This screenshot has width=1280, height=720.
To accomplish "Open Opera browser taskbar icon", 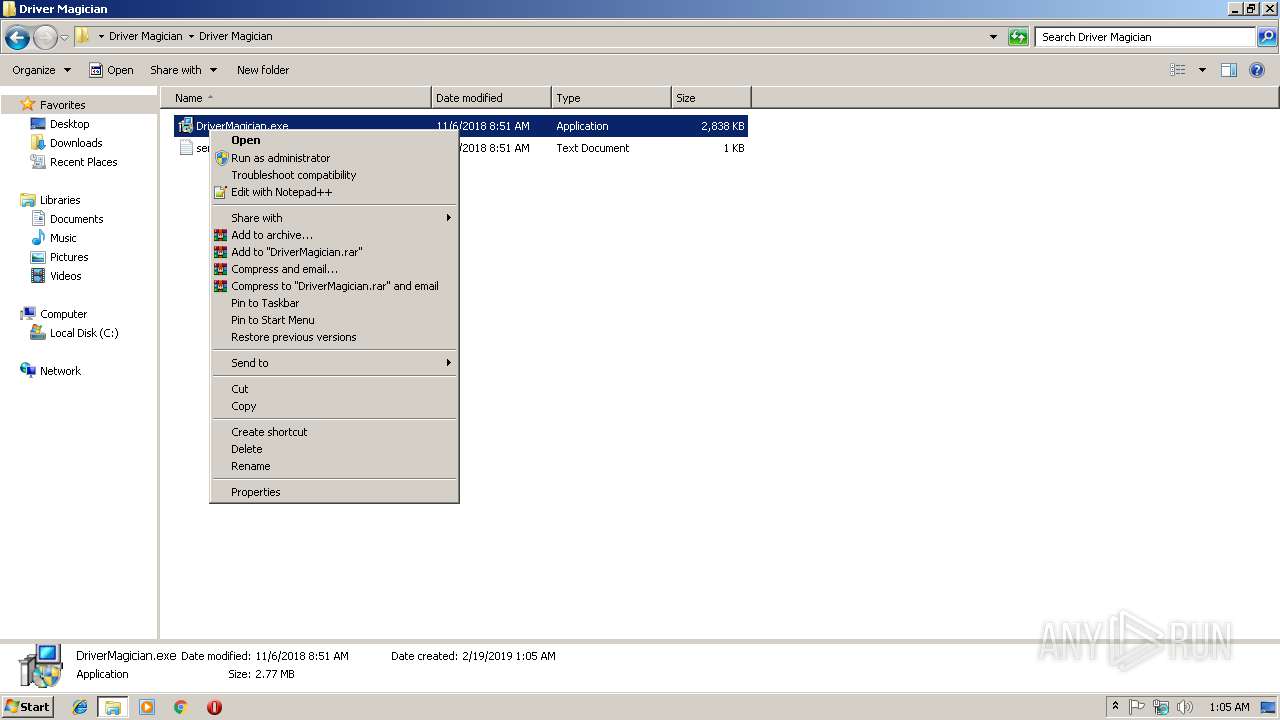I will (214, 707).
